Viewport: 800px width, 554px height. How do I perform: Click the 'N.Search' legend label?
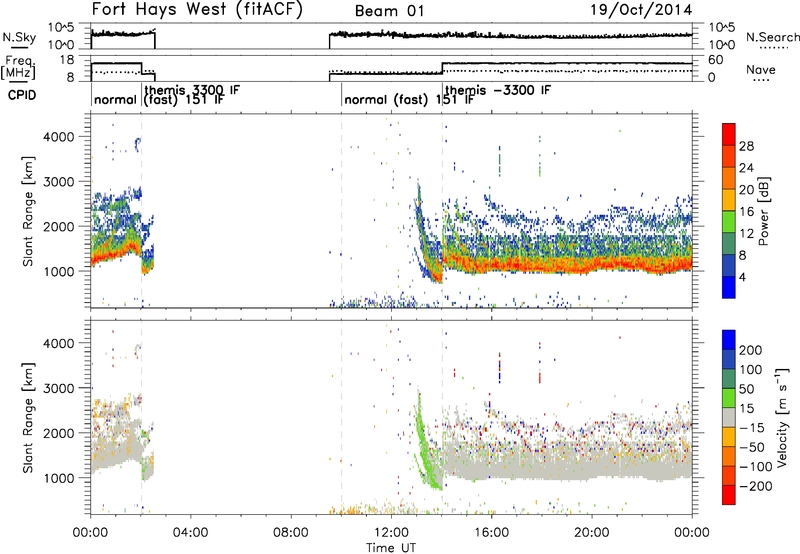coord(772,37)
